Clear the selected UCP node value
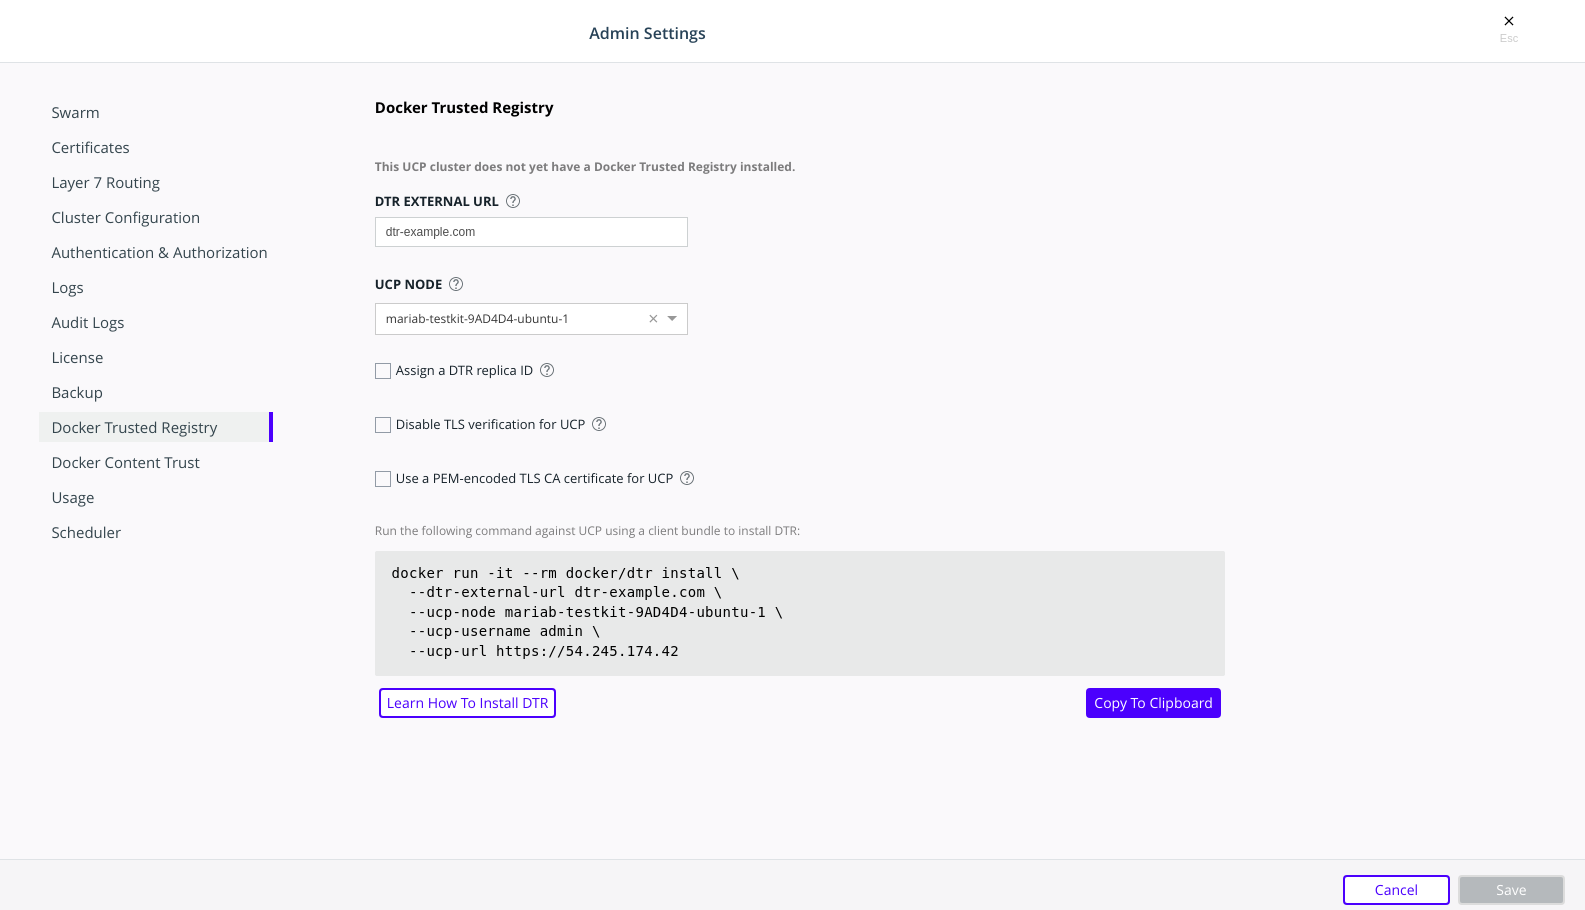Viewport: 1585px width, 910px height. pos(653,319)
